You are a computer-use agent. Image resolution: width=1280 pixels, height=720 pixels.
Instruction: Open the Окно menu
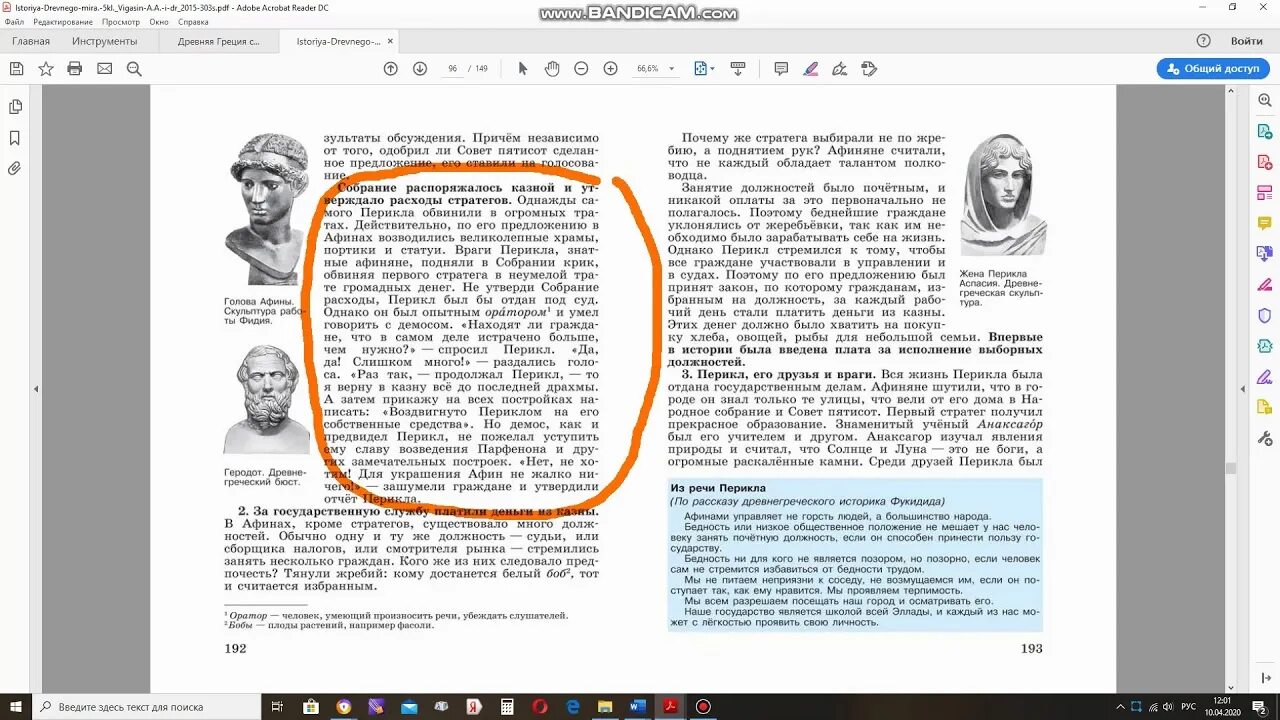(159, 22)
